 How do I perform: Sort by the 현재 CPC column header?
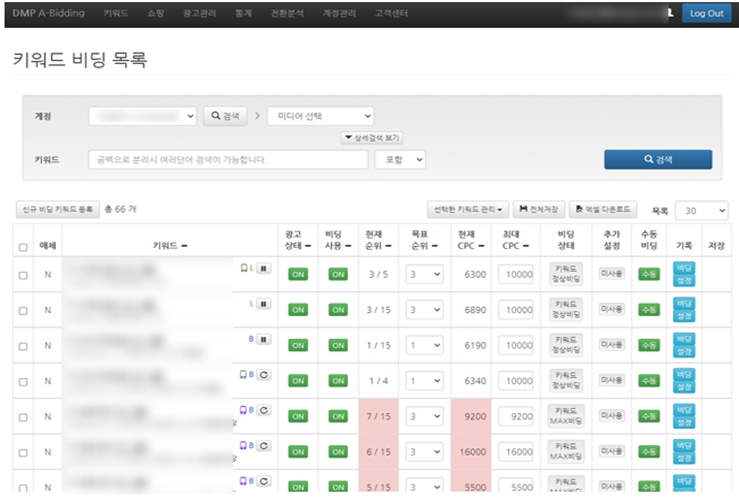(x=471, y=239)
